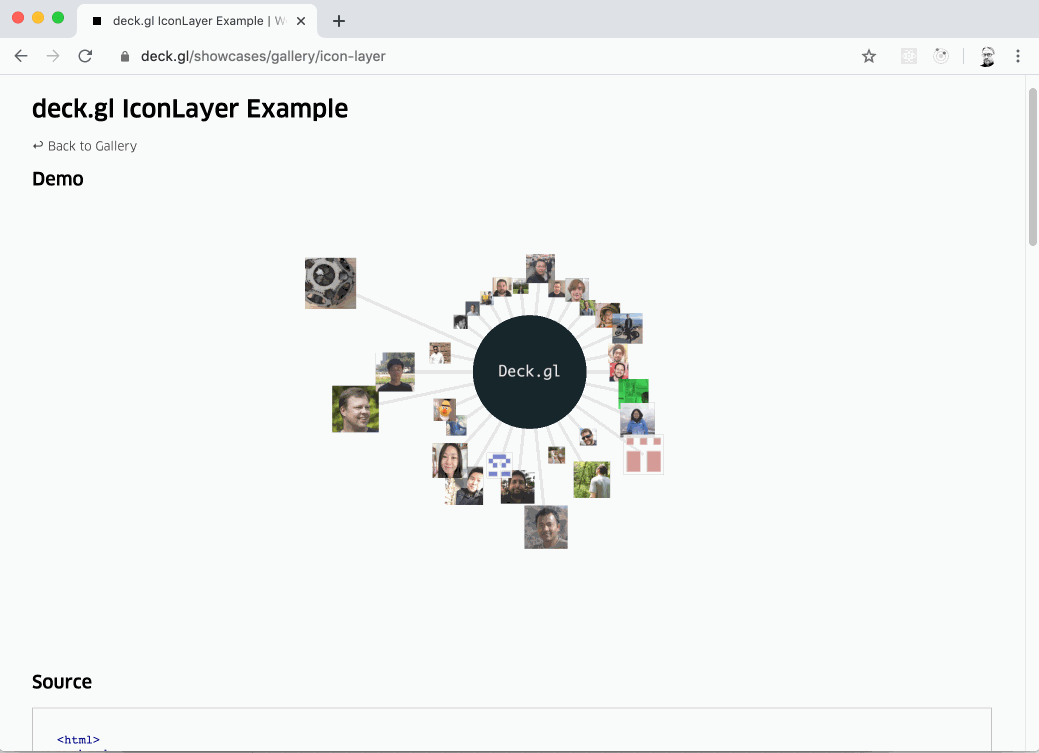This screenshot has width=1039, height=753.
Task: Click the circular extension icon beside profile
Action: 941,56
